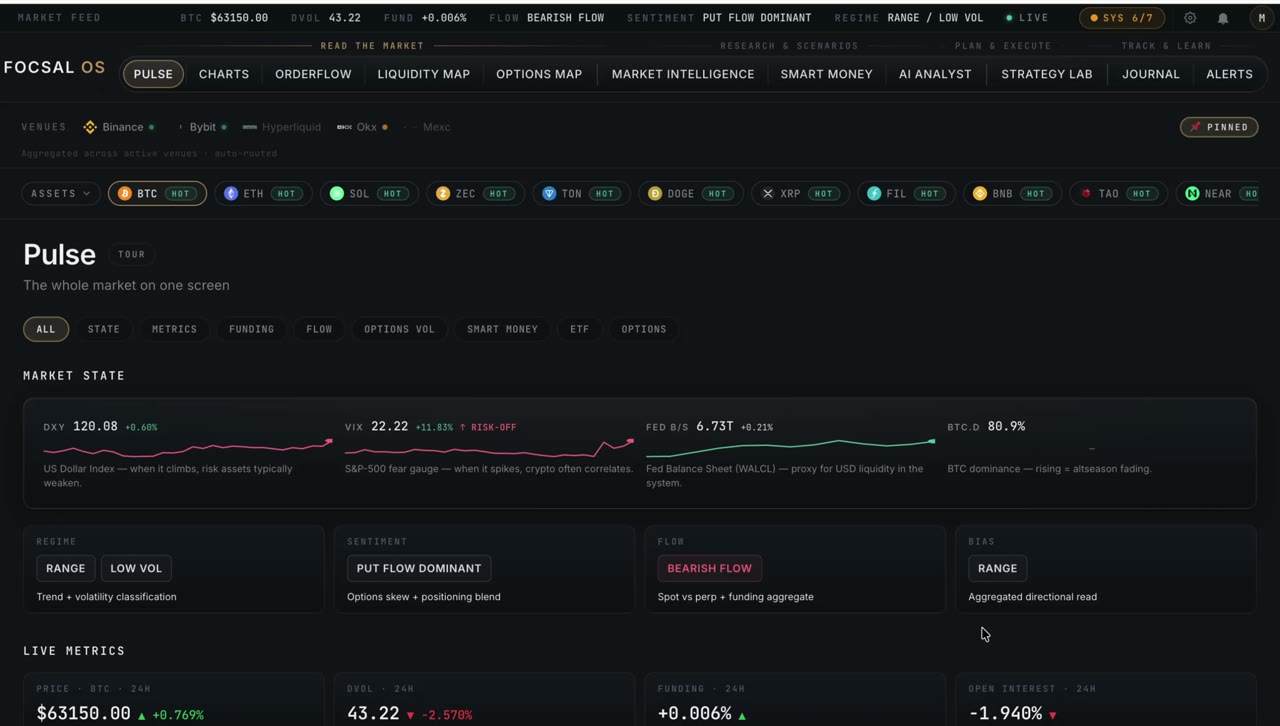Click BTC price $63150.00 in top bar
The image size is (1280, 726).
pyautogui.click(x=239, y=18)
